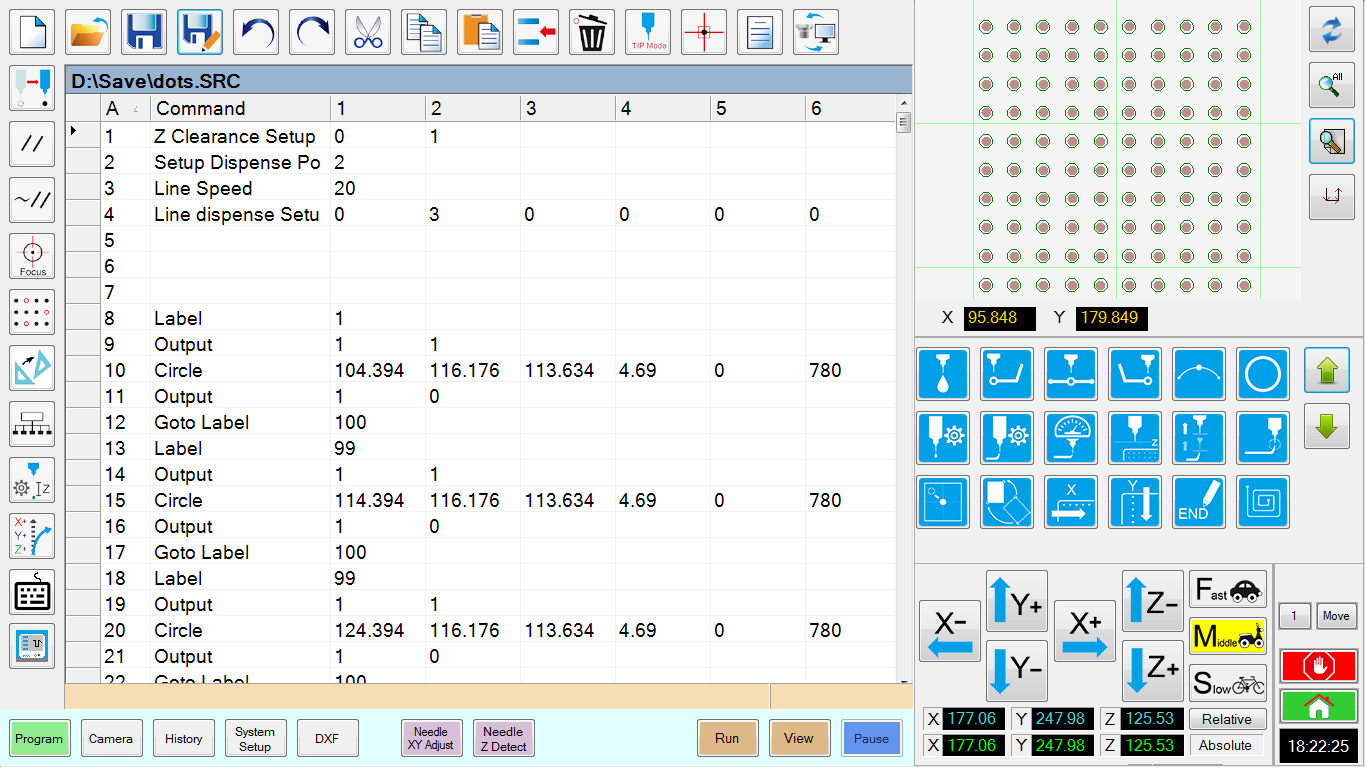Move command down with green arrow

pyautogui.click(x=1326, y=427)
